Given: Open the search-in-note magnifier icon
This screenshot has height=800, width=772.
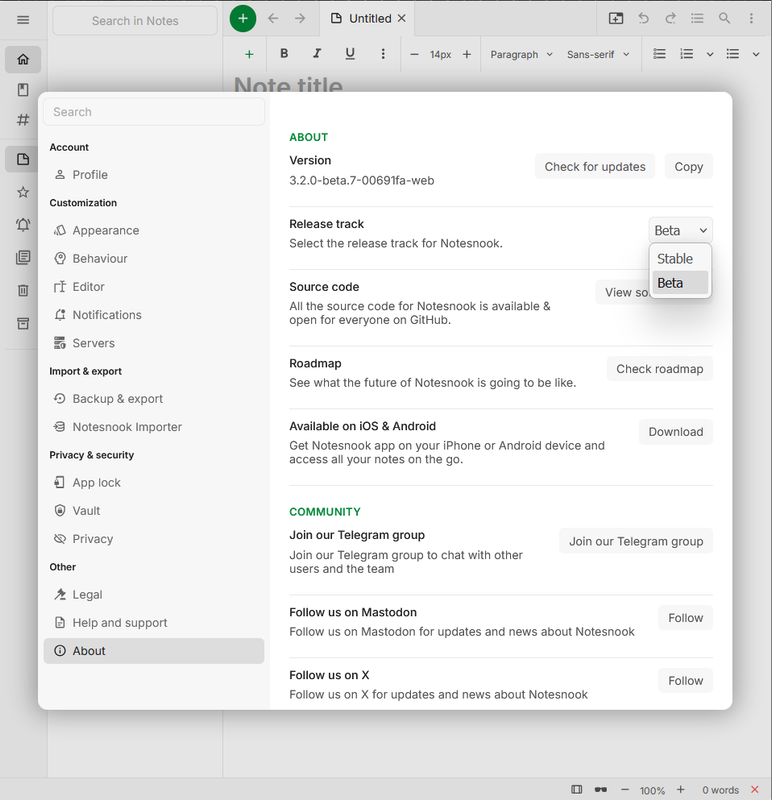Looking at the screenshot, I should pos(724,18).
